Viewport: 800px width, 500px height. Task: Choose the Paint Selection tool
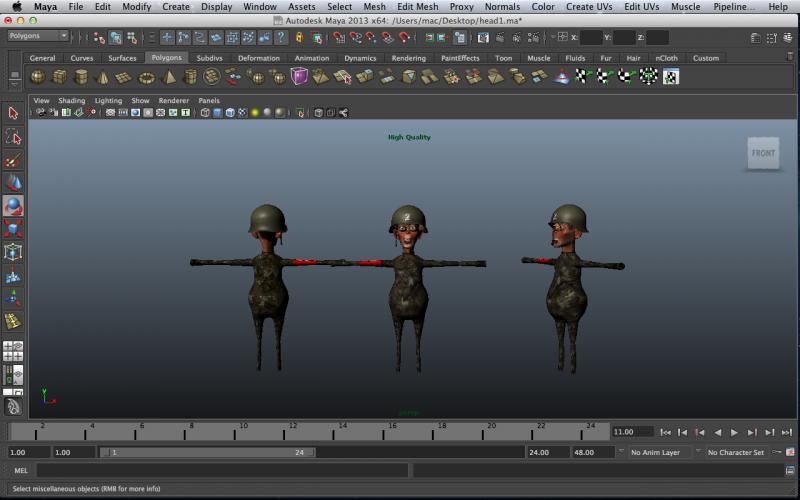13,160
